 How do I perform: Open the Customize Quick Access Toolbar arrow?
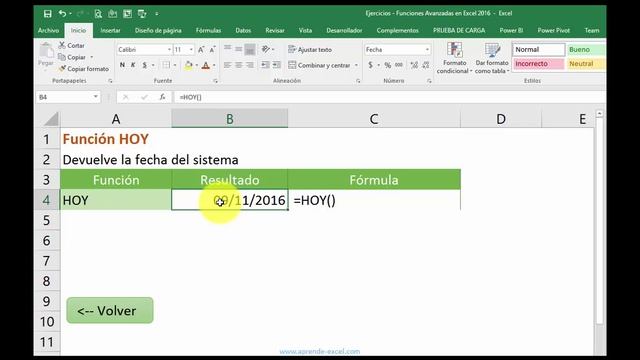point(157,14)
